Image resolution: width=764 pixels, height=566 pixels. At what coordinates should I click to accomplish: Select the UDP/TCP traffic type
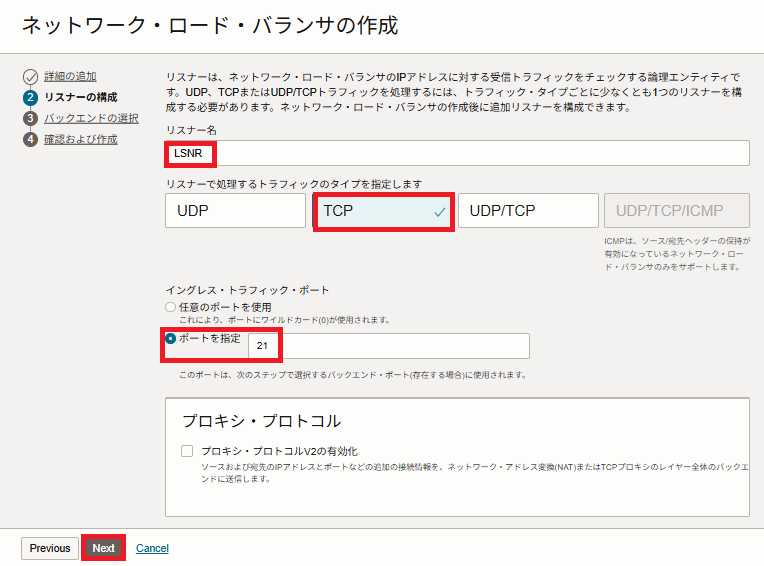528,210
